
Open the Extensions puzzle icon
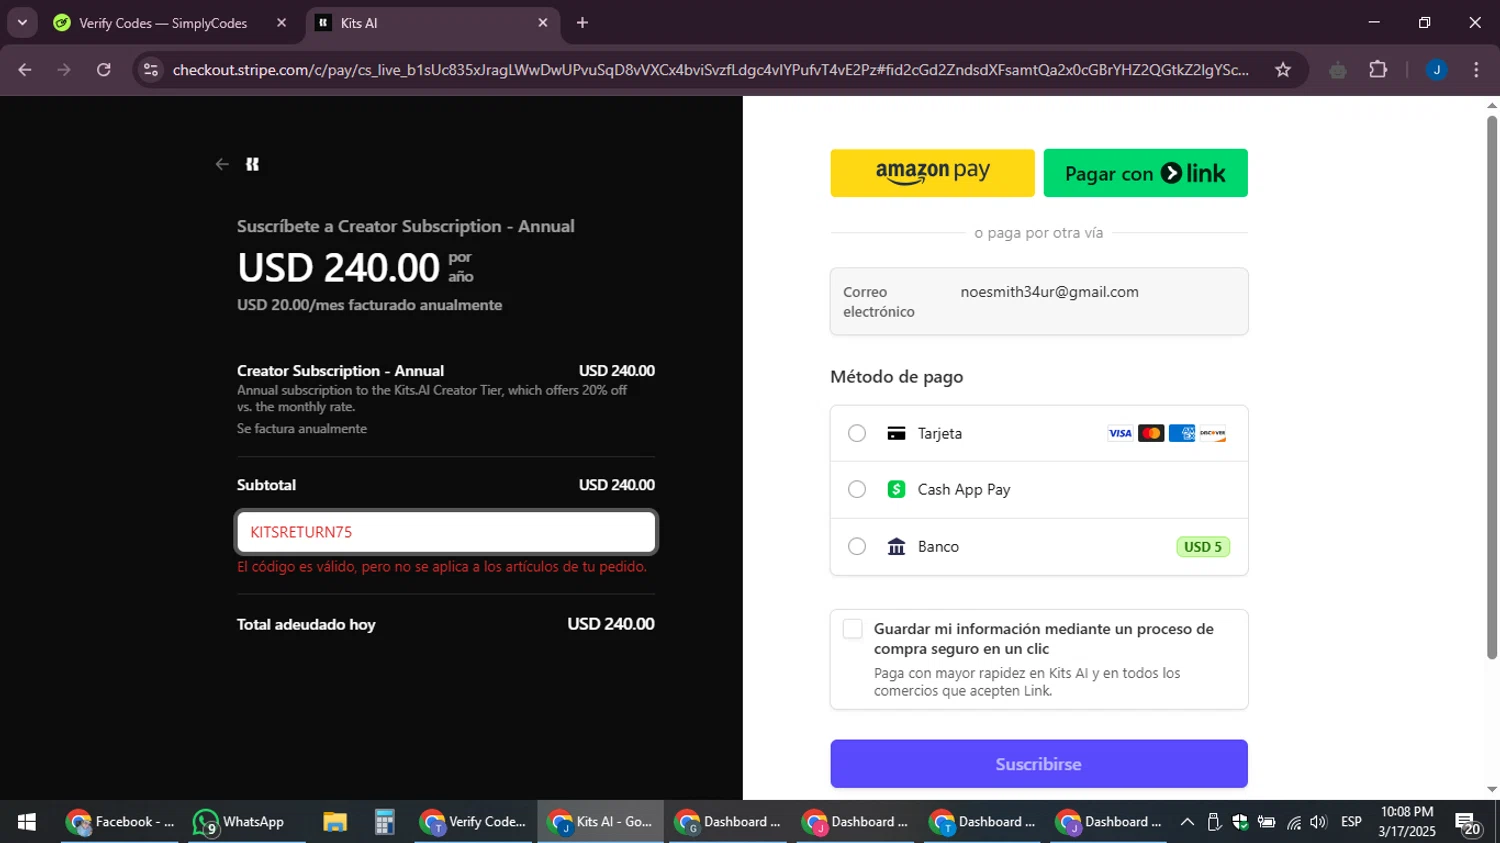coord(1378,70)
